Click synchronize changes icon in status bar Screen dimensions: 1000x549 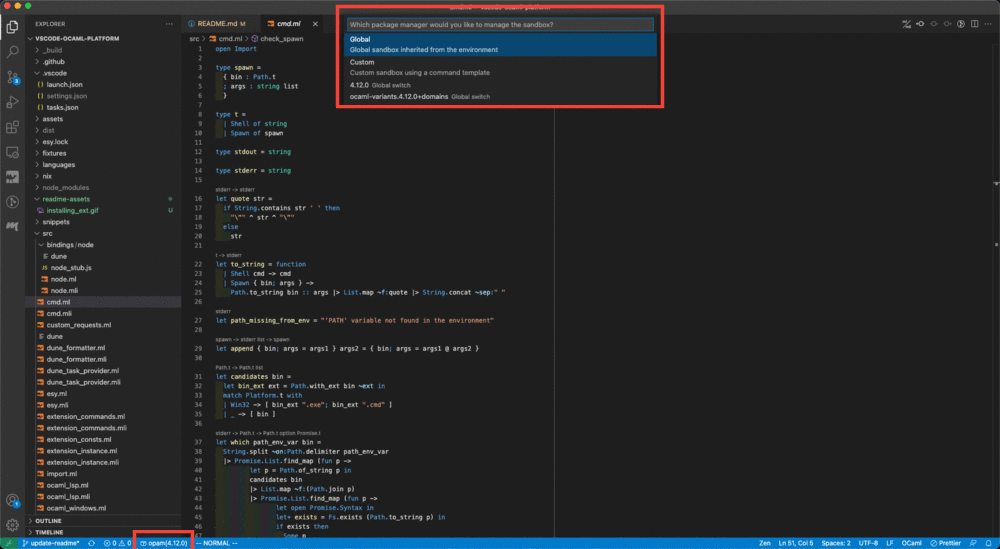[92, 543]
